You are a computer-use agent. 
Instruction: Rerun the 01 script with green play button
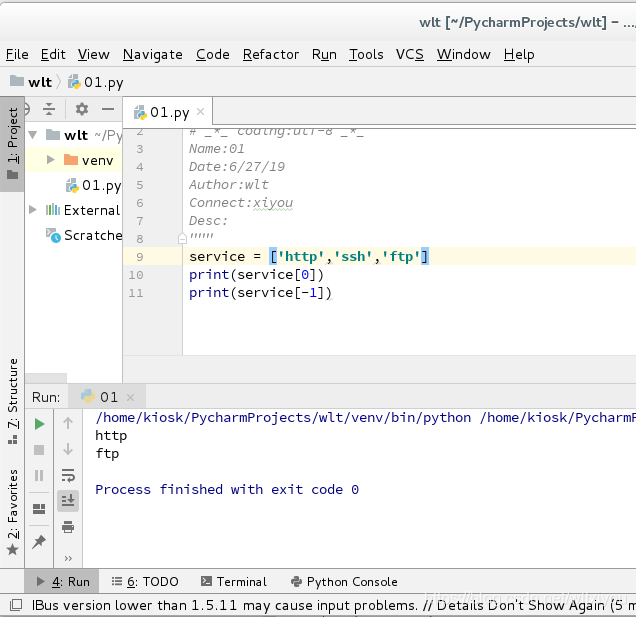pyautogui.click(x=39, y=424)
